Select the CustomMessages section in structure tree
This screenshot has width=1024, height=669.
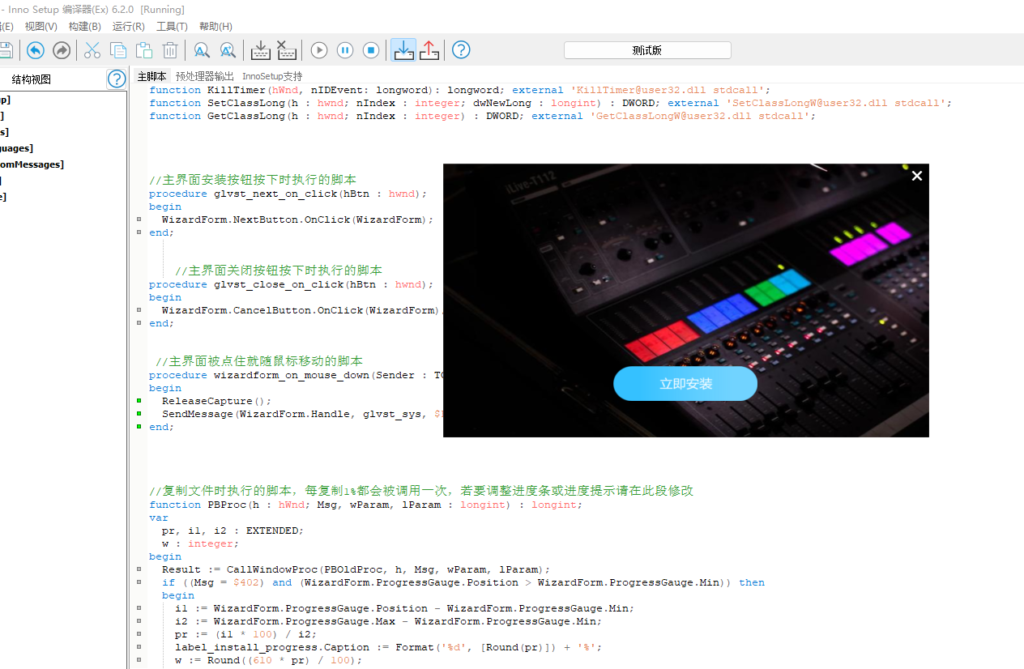[x=32, y=164]
